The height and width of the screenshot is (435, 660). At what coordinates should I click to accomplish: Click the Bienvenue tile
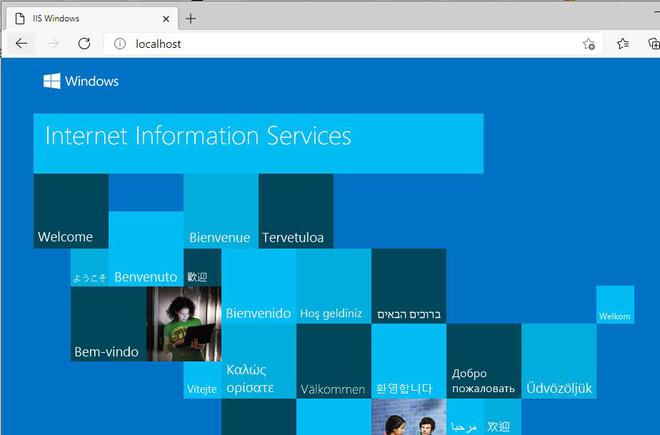point(221,211)
